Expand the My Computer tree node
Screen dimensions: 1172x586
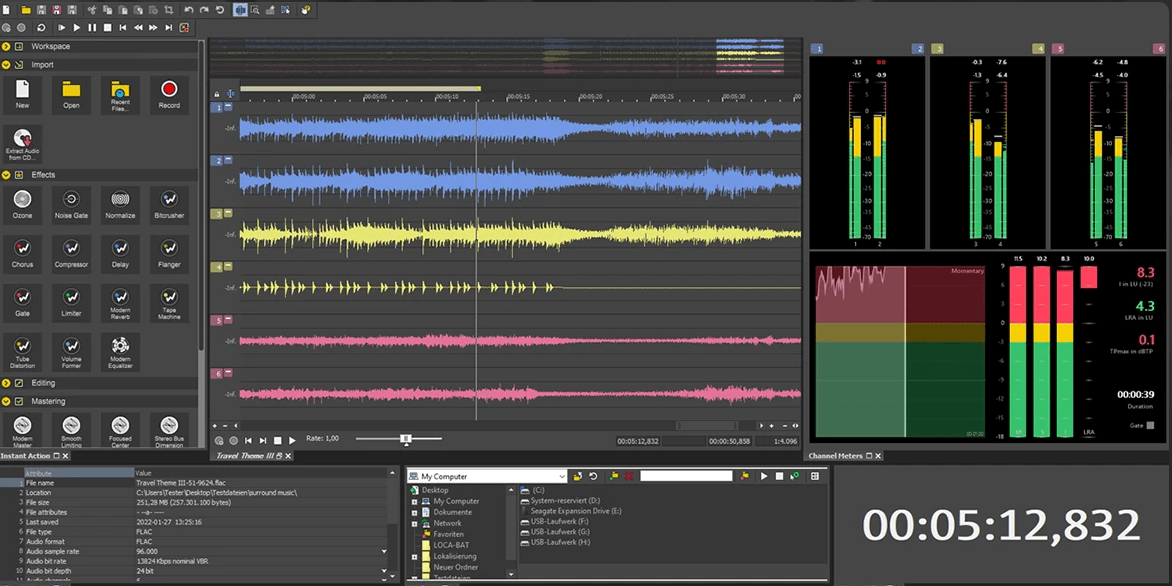pos(414,502)
